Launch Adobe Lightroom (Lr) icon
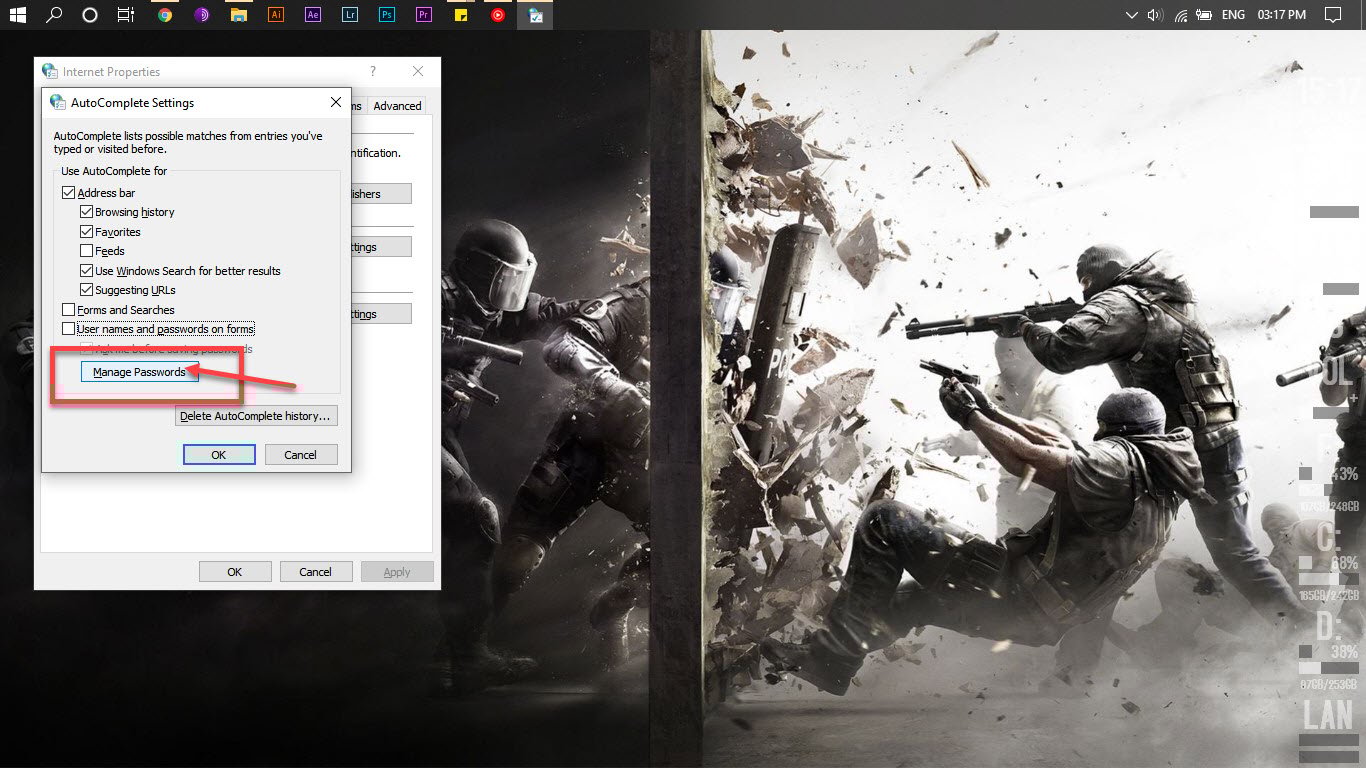The width and height of the screenshot is (1366, 768). (x=350, y=15)
